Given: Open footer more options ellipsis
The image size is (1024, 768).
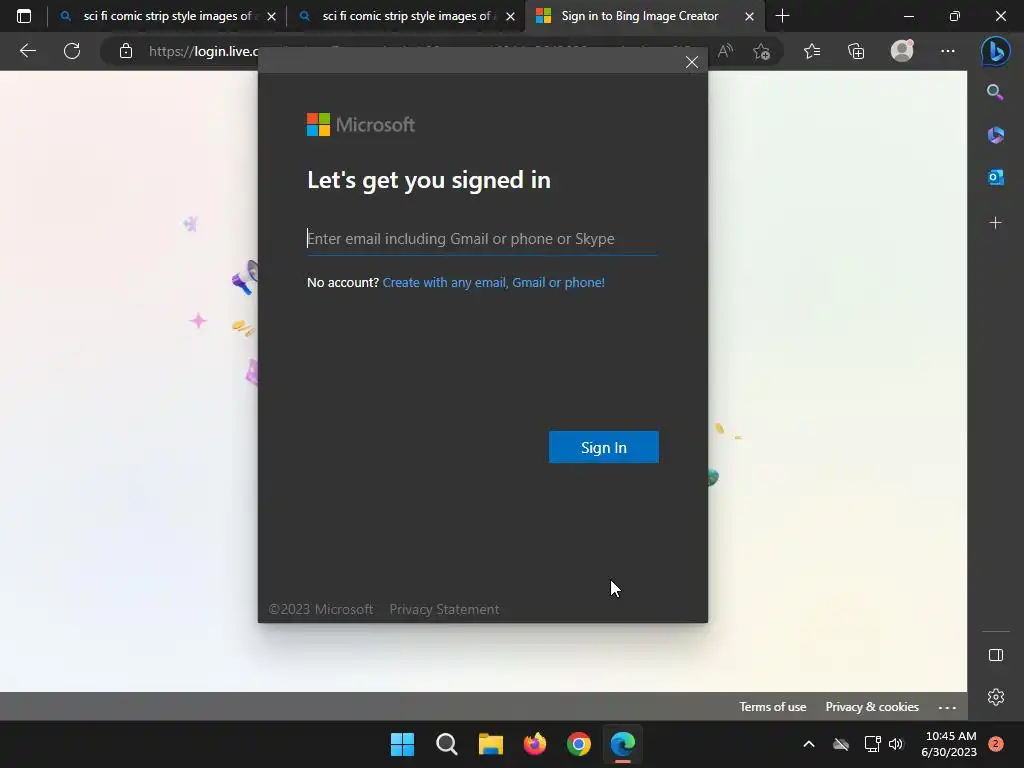Looking at the screenshot, I should pos(947,707).
